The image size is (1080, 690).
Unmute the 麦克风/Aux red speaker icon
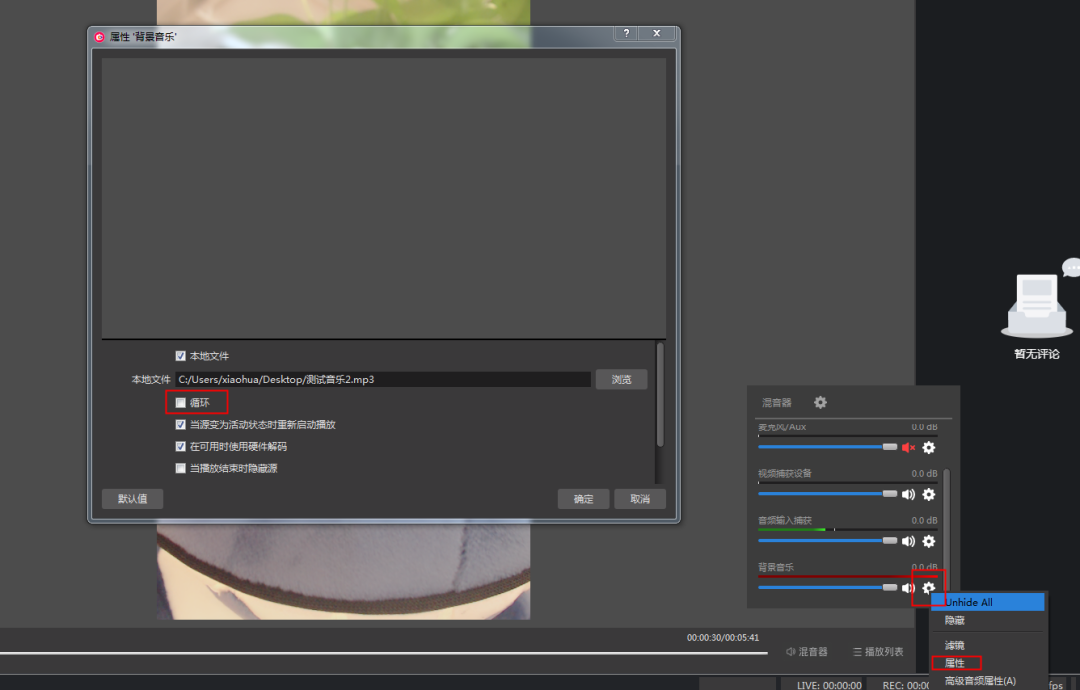(x=908, y=448)
